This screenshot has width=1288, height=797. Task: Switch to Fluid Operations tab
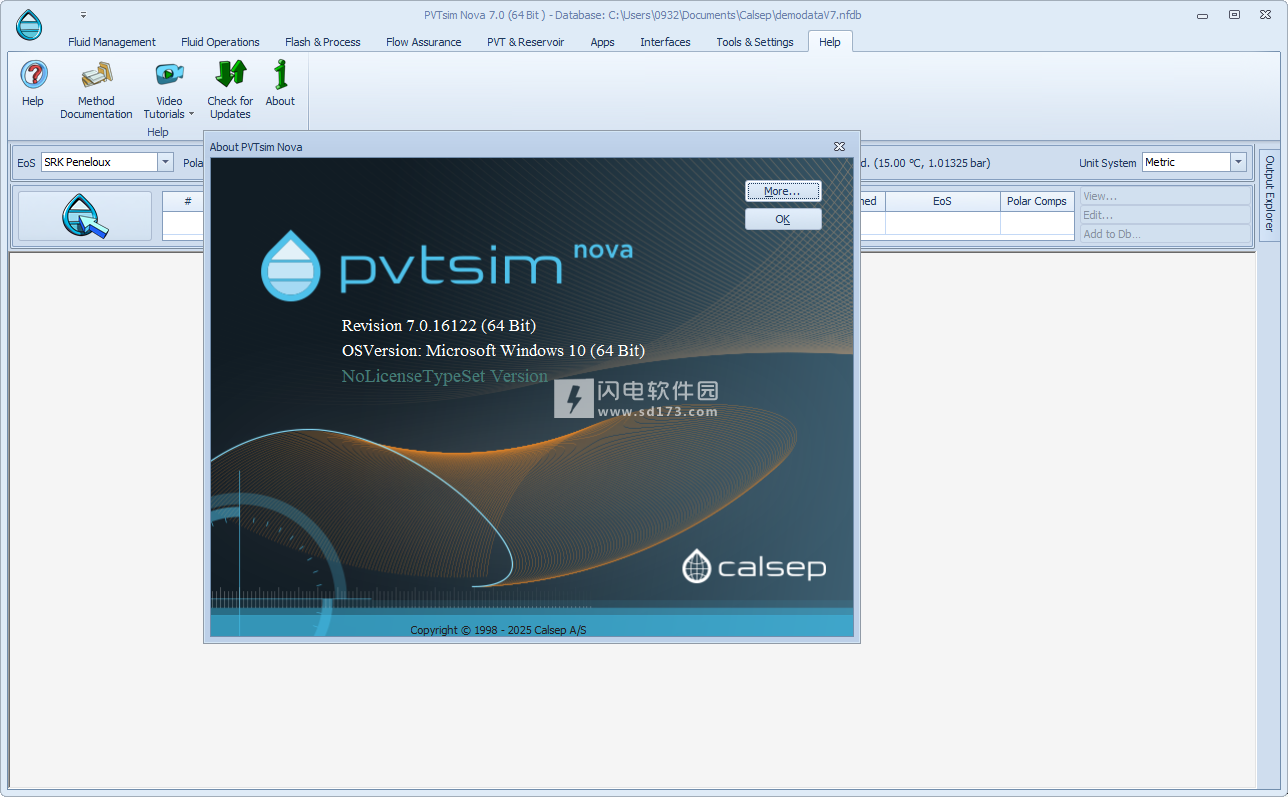220,42
